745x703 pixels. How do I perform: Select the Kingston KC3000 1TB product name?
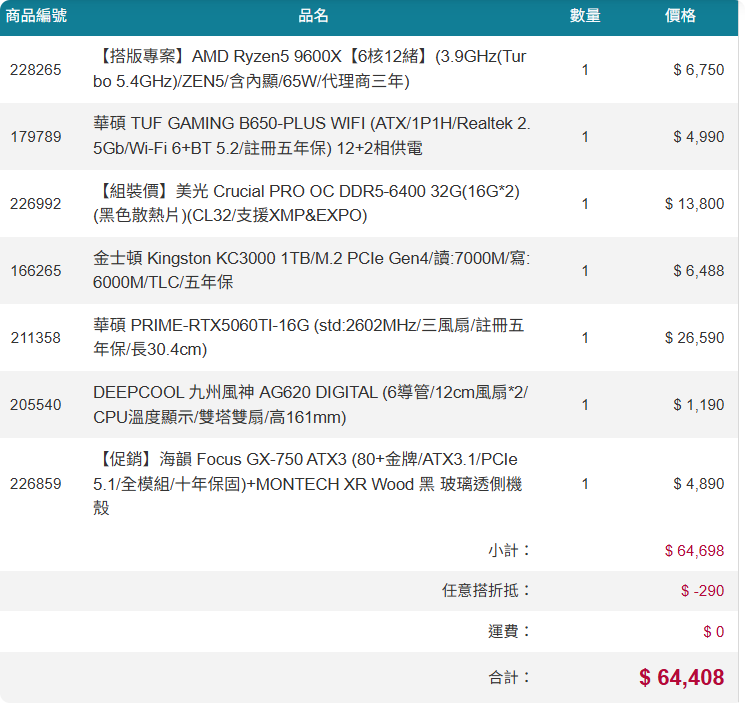tap(312, 270)
